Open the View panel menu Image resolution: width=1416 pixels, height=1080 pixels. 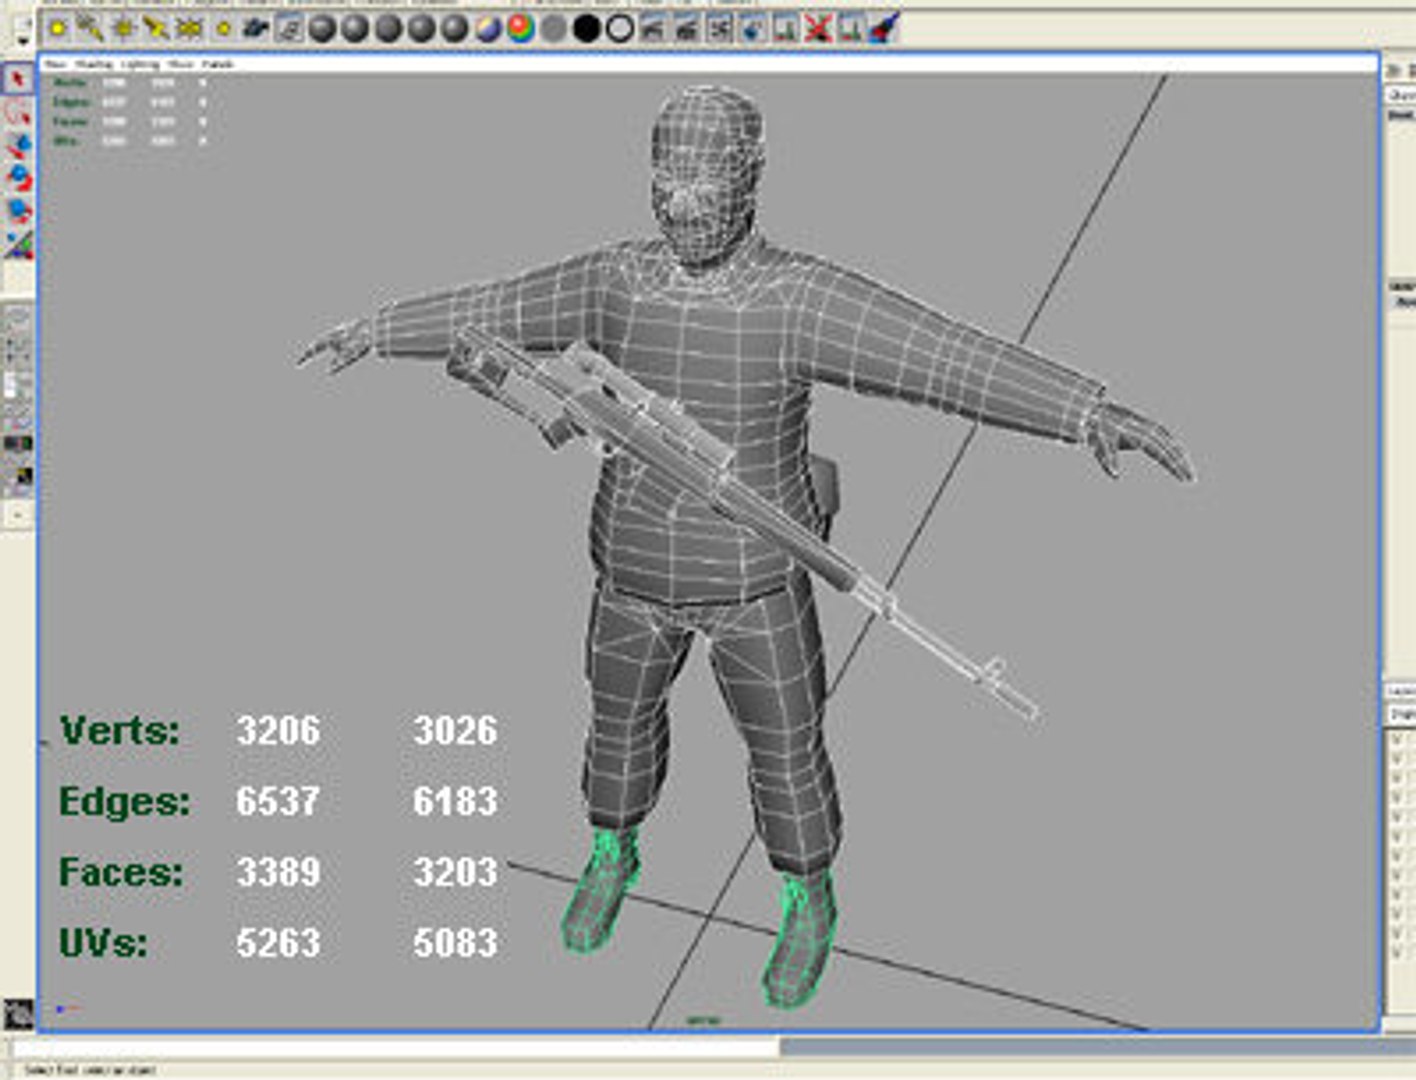tap(56, 64)
